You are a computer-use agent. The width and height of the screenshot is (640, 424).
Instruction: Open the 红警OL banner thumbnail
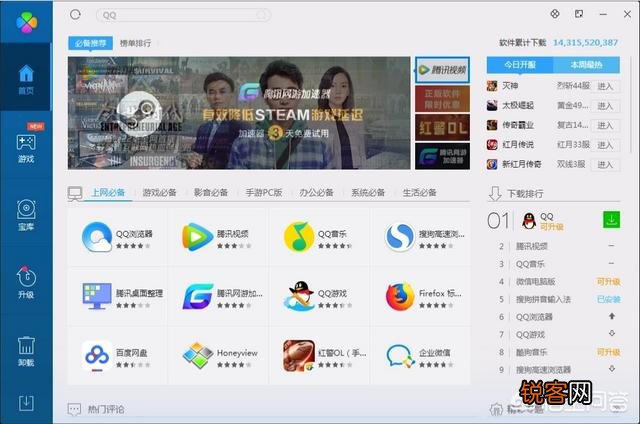click(x=442, y=128)
